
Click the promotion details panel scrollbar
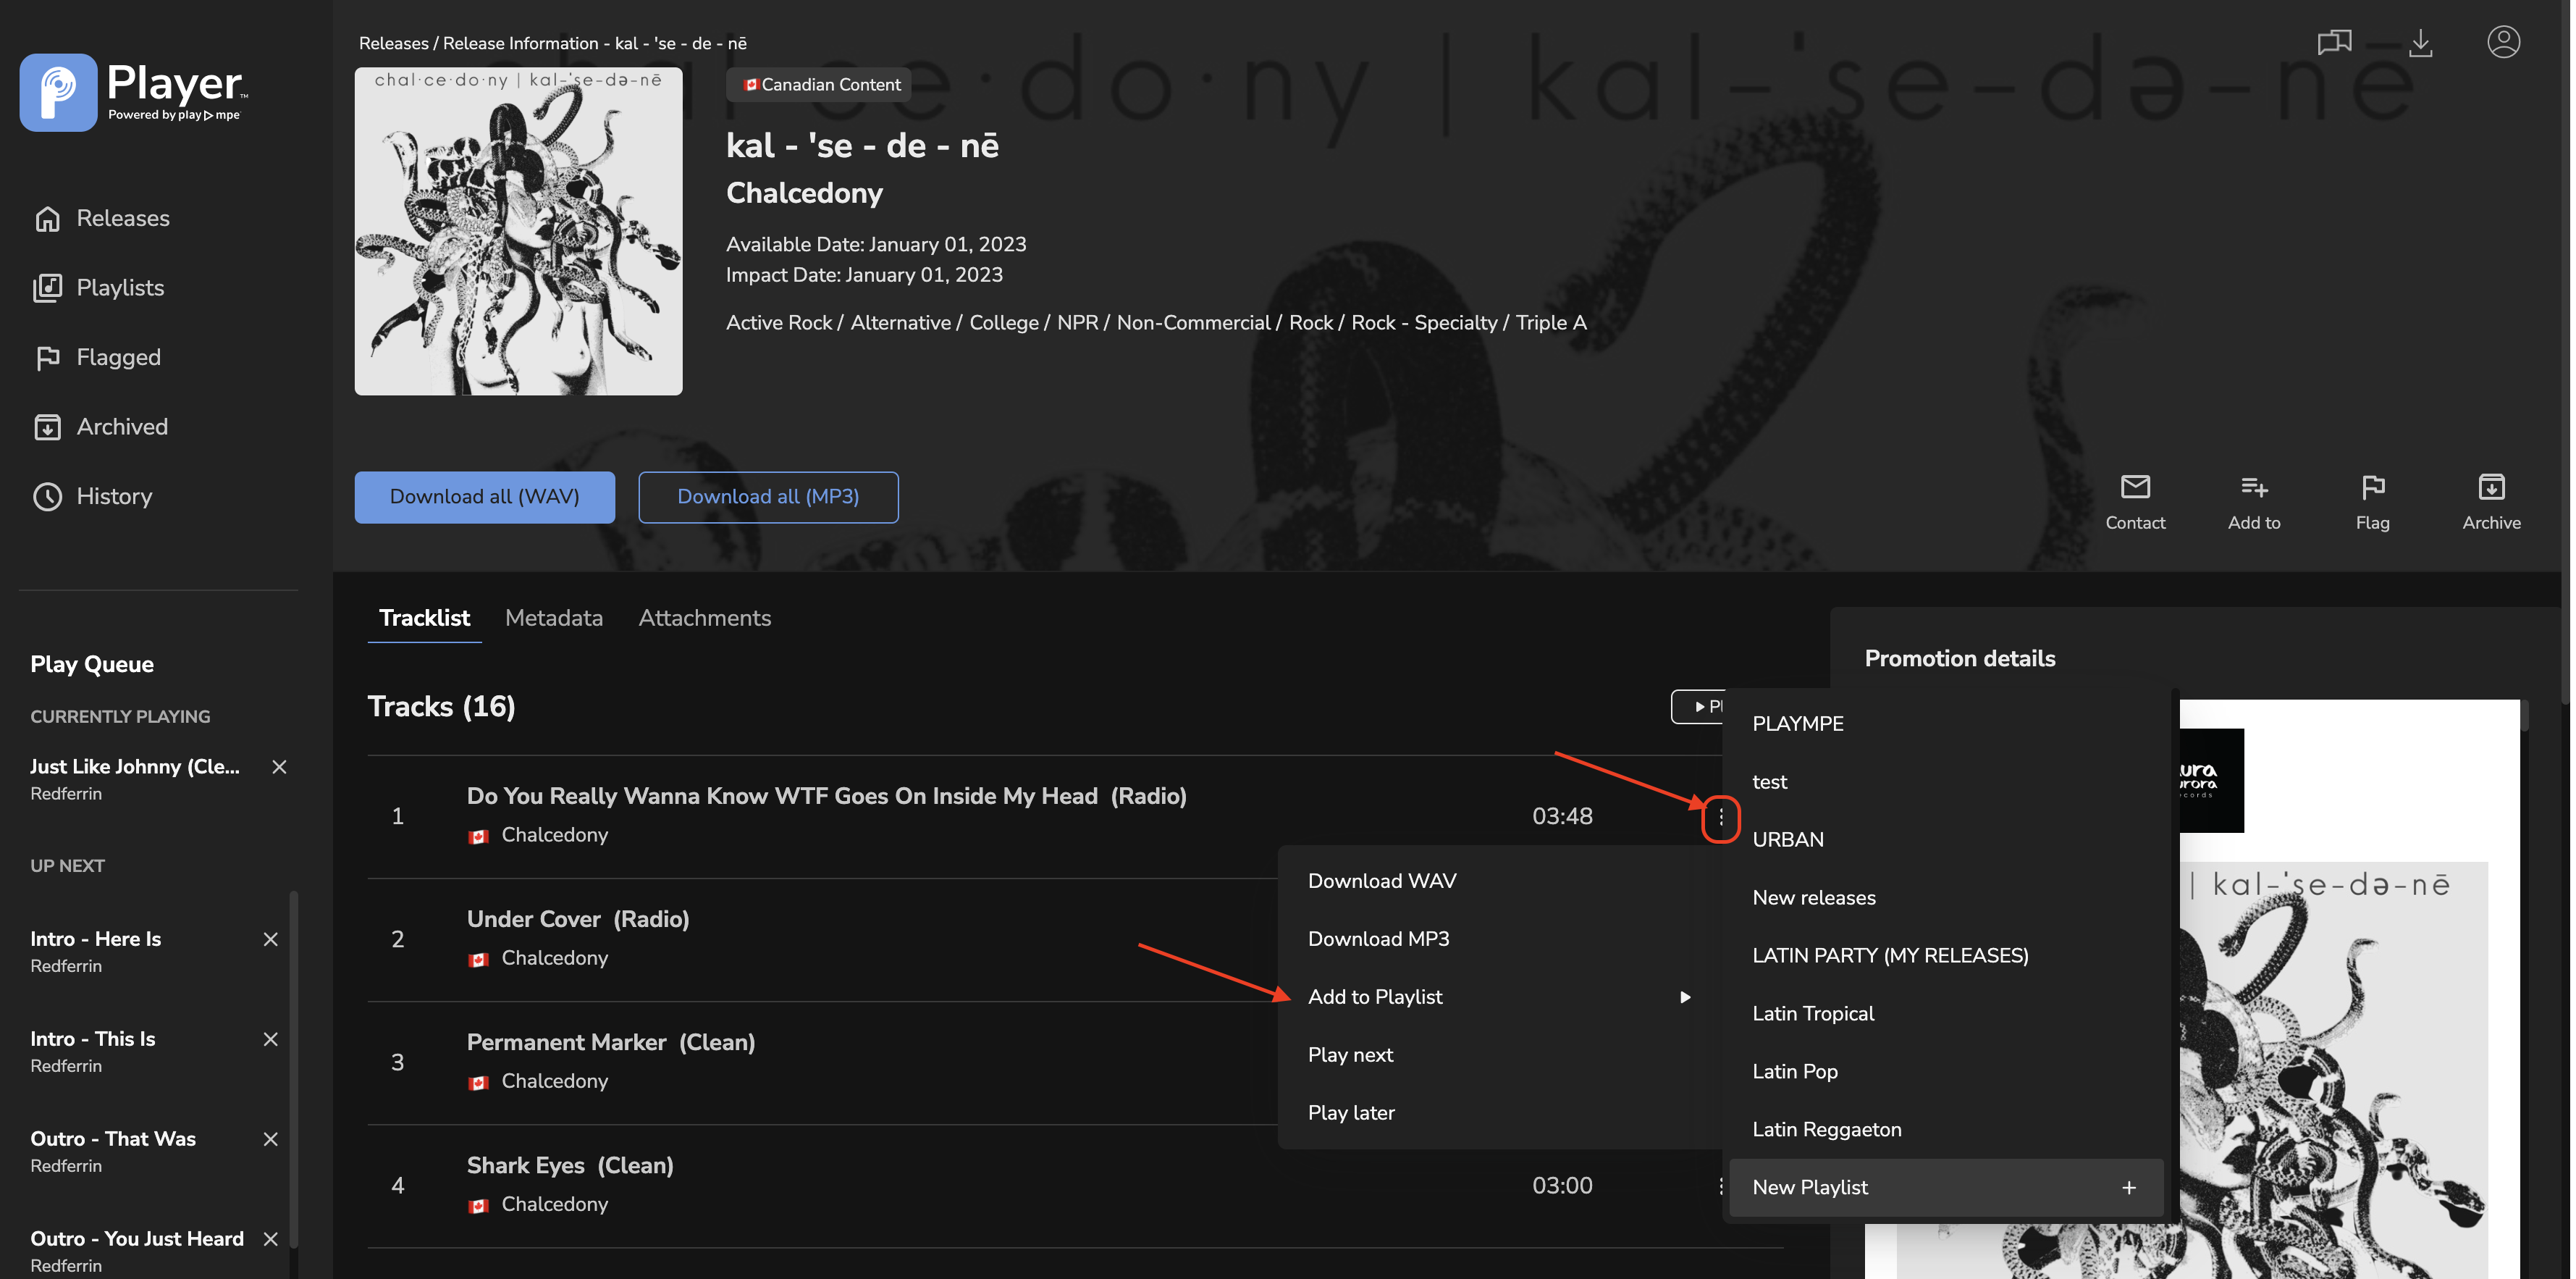pos(2525,716)
